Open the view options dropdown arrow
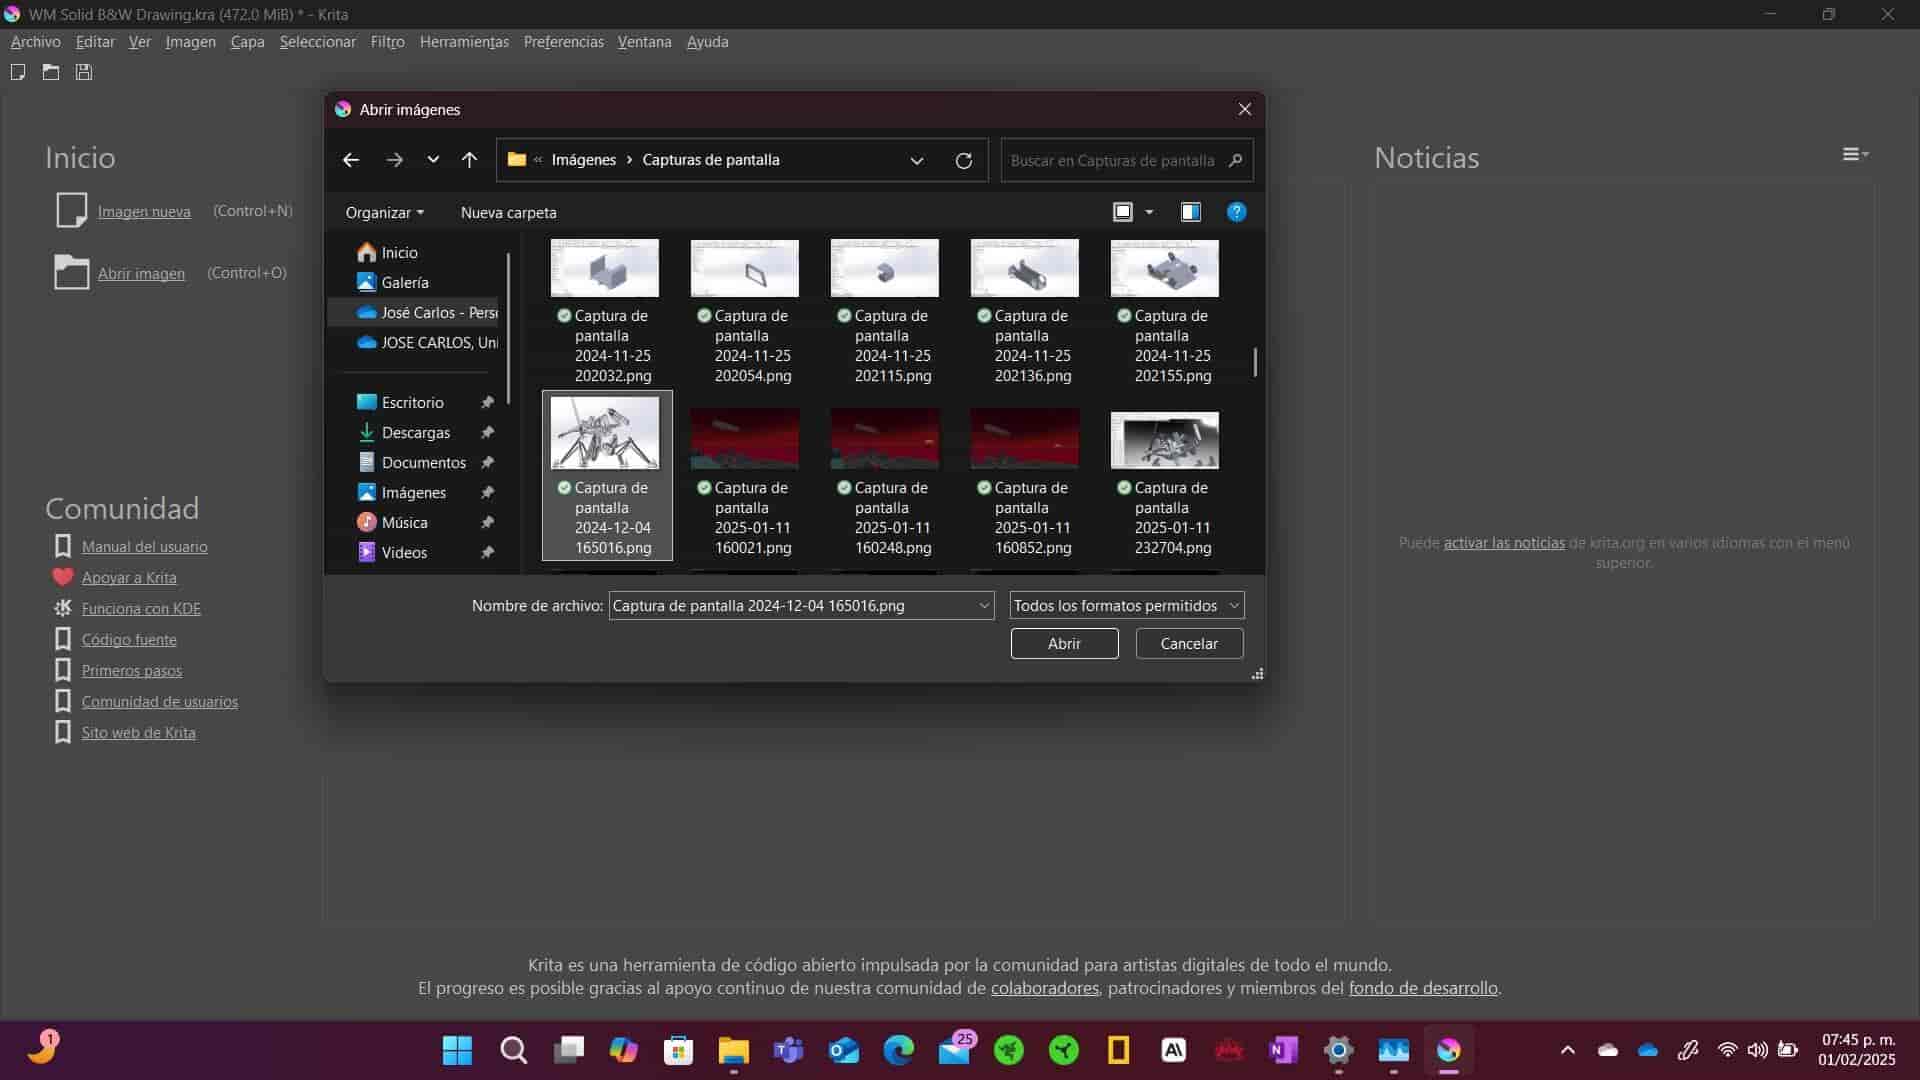 click(x=1149, y=212)
